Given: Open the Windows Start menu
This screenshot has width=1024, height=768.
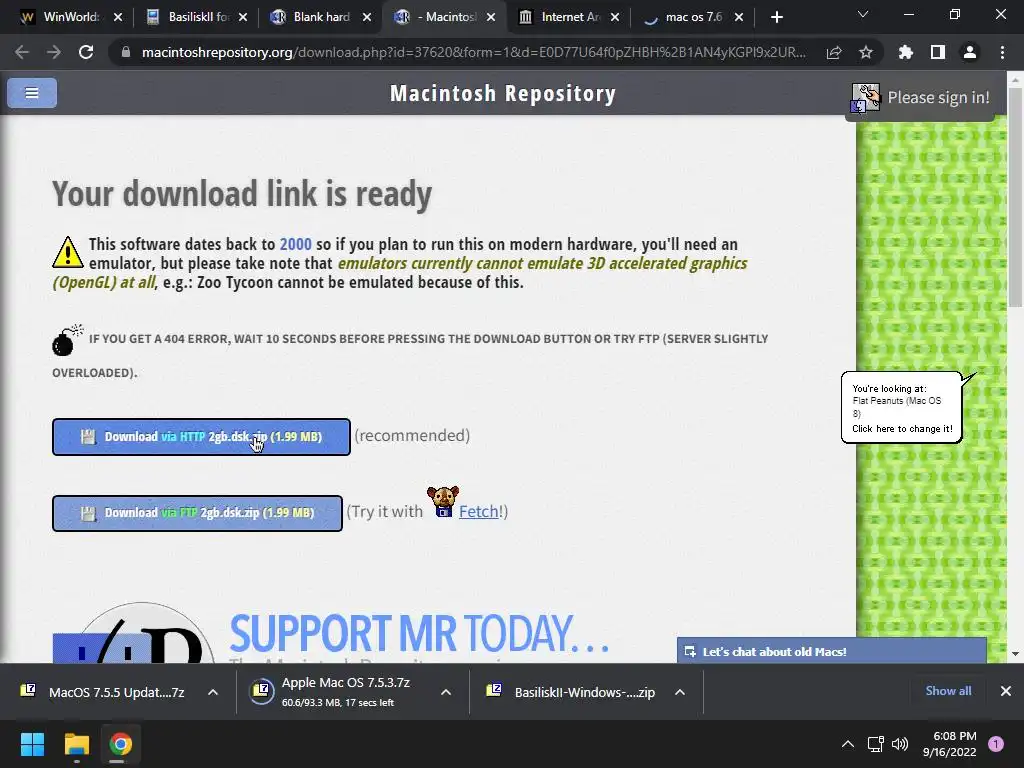Looking at the screenshot, I should click(32, 744).
